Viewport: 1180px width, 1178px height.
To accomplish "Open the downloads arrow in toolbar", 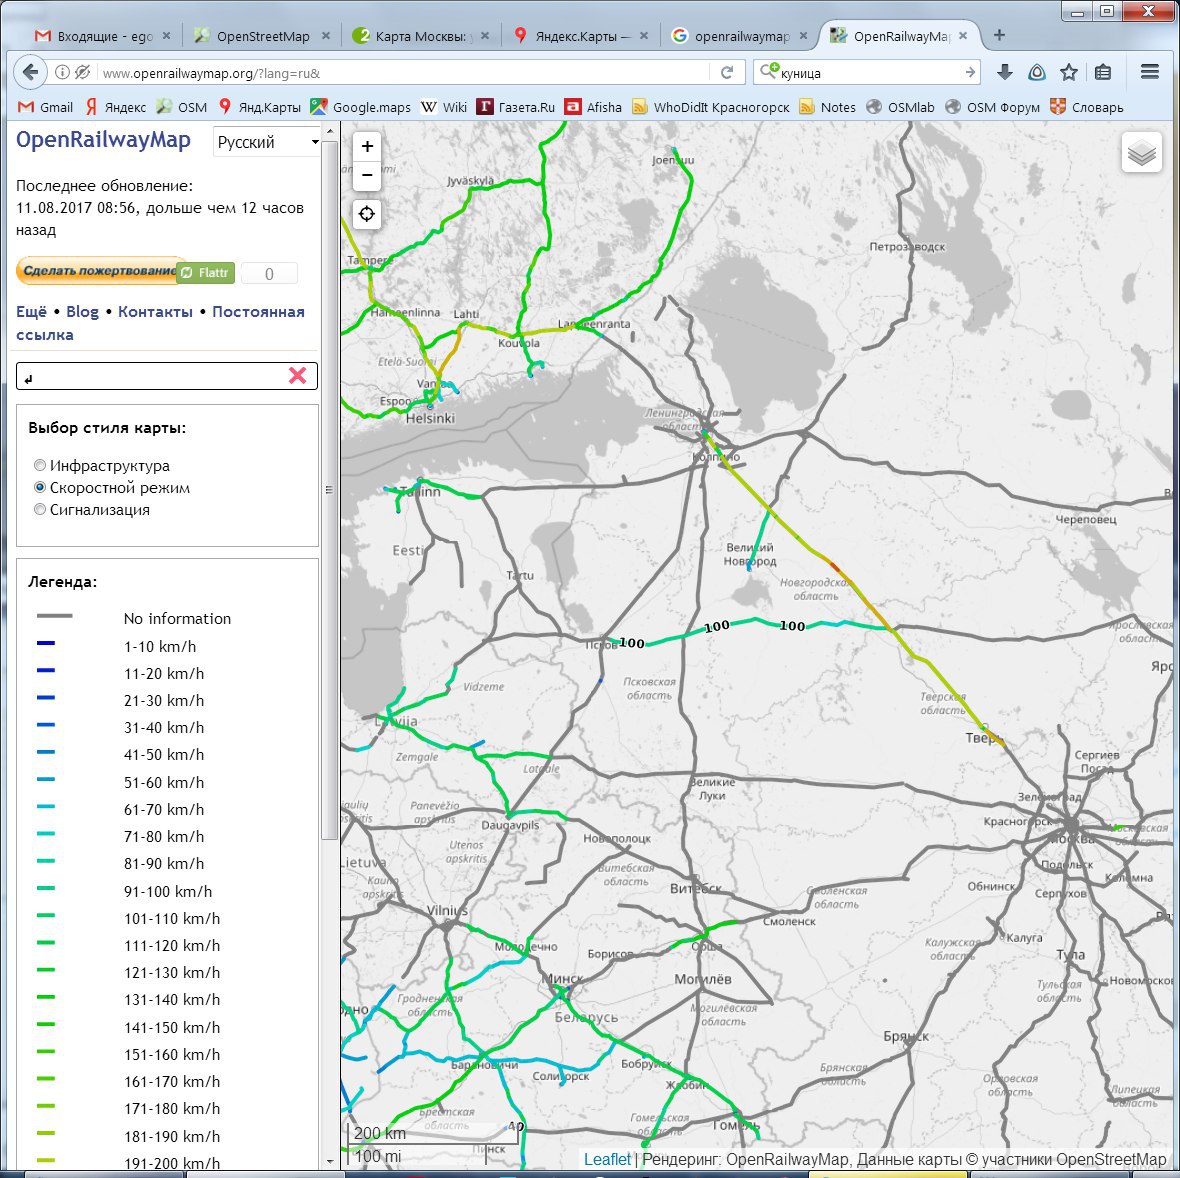I will (1005, 72).
